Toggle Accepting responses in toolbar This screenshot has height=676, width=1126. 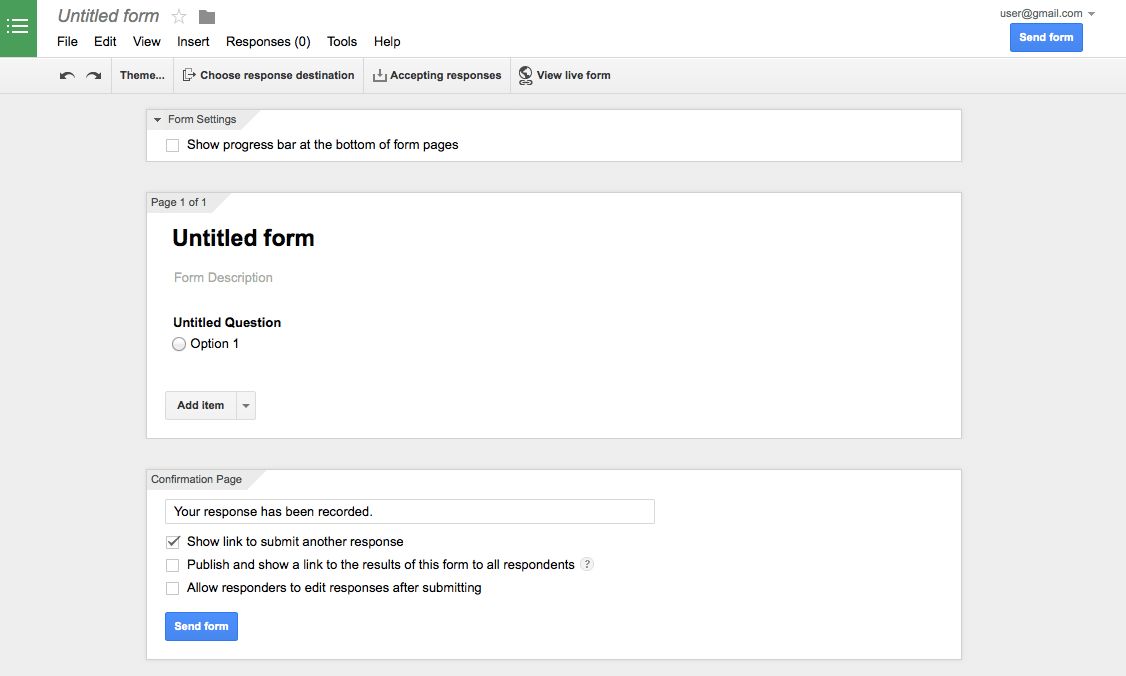pos(437,75)
